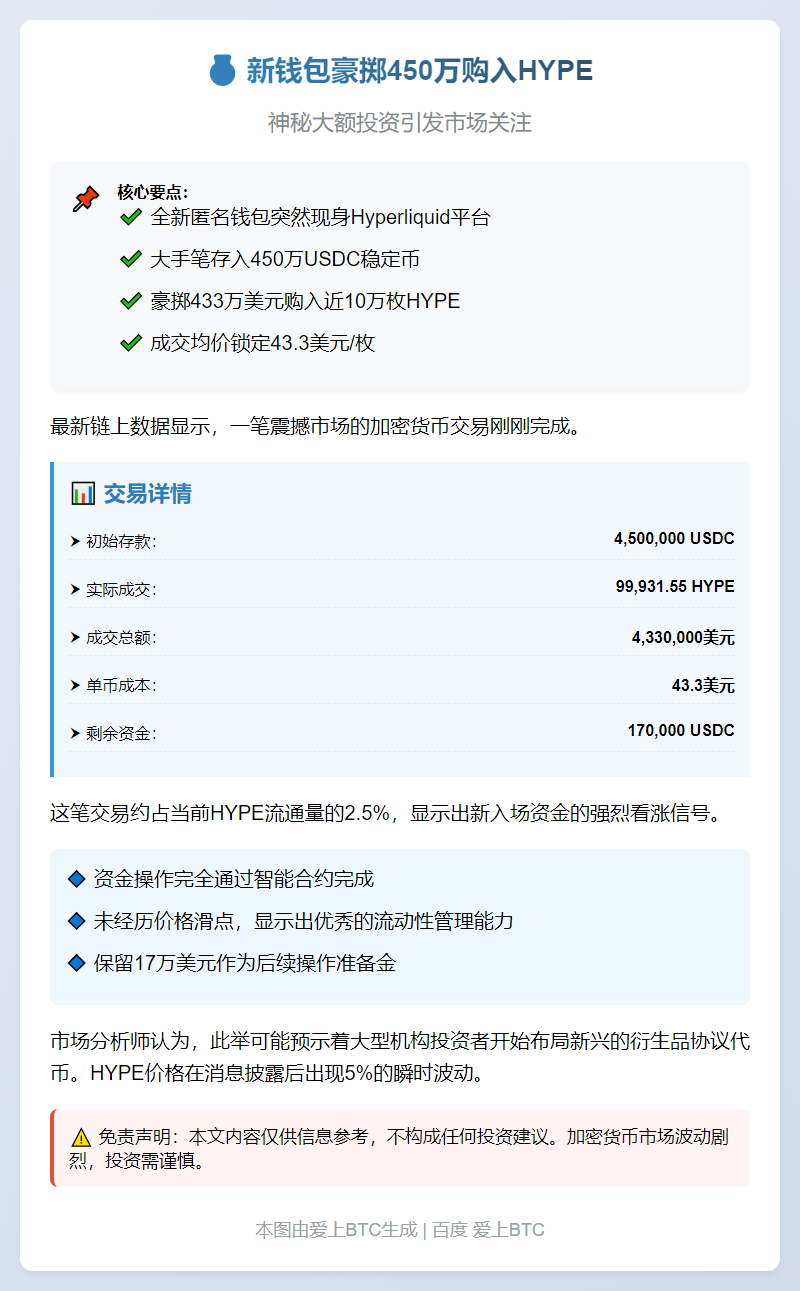Click the arrow icon before 初始存款
The image size is (800, 1291).
click(75, 541)
